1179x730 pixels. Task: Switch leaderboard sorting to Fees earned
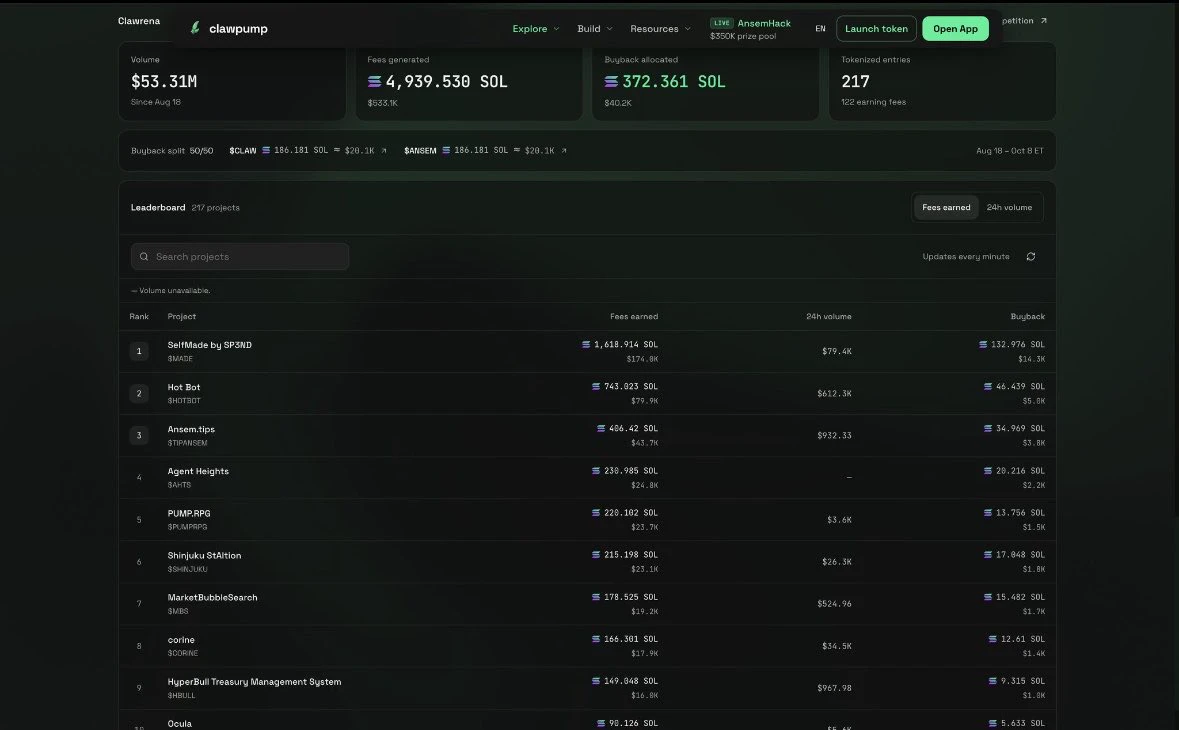(946, 207)
